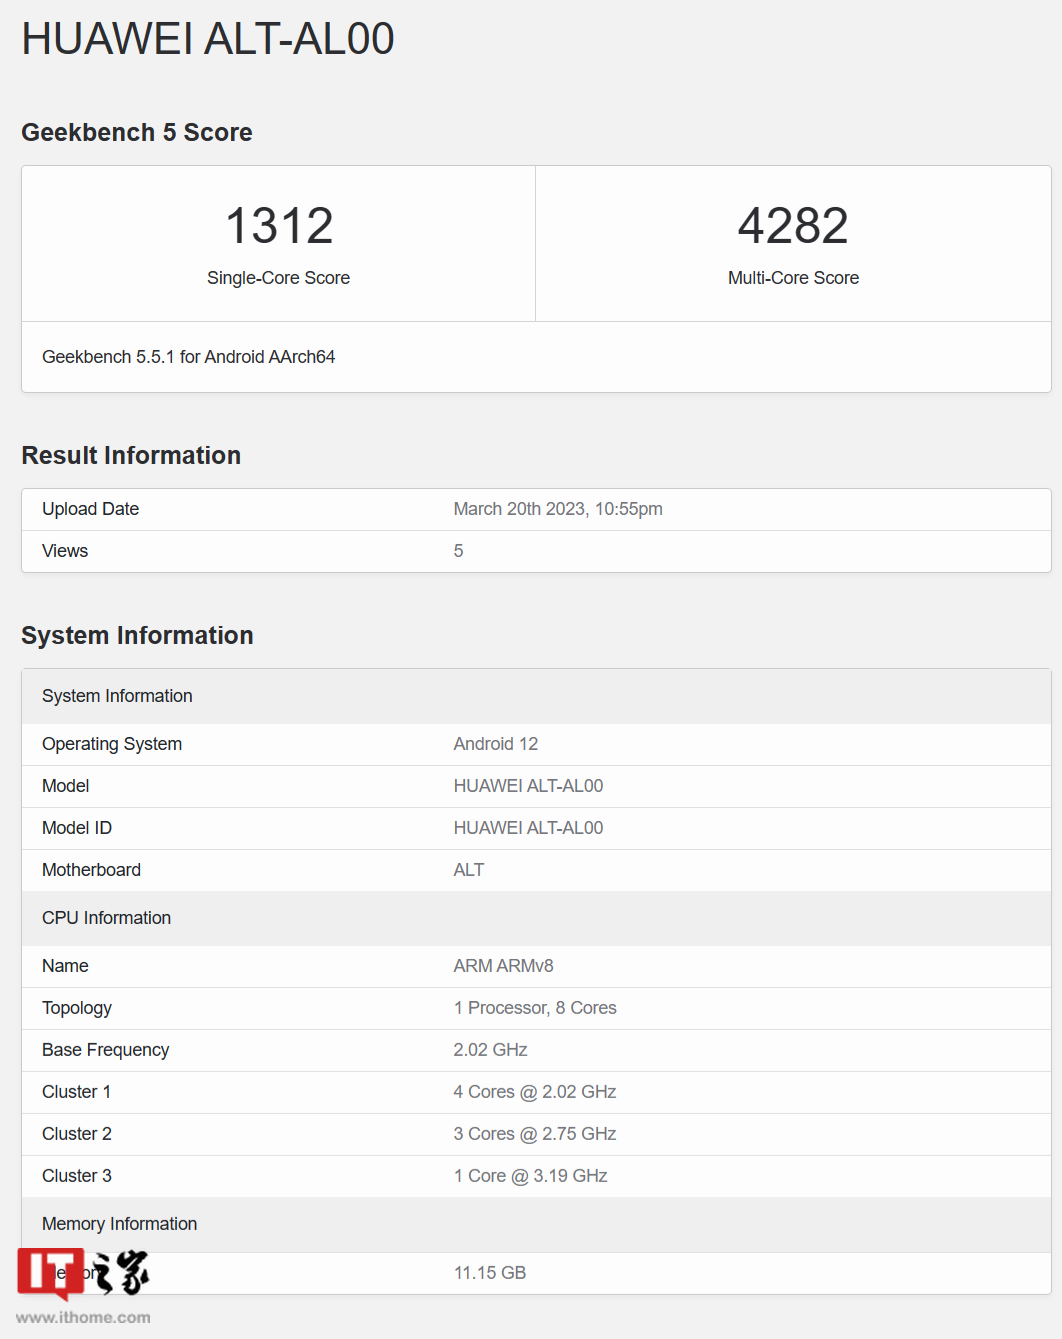Click the single-core score 1312
The height and width of the screenshot is (1339, 1062).
[279, 226]
